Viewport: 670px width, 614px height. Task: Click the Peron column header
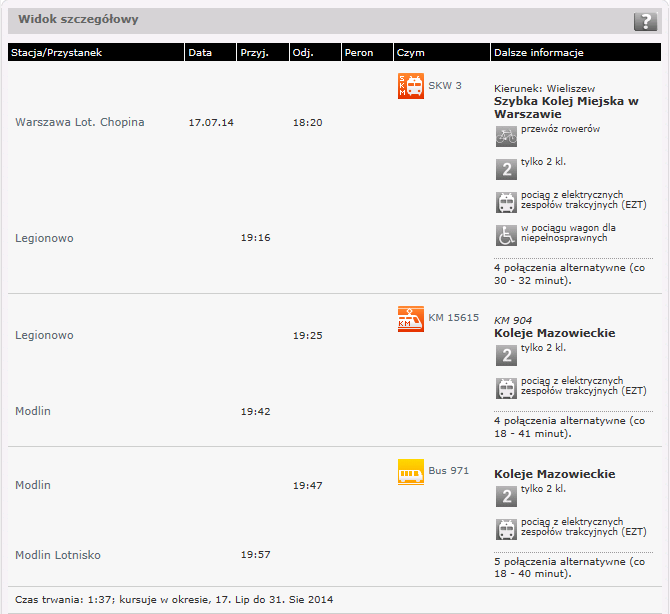coord(367,52)
